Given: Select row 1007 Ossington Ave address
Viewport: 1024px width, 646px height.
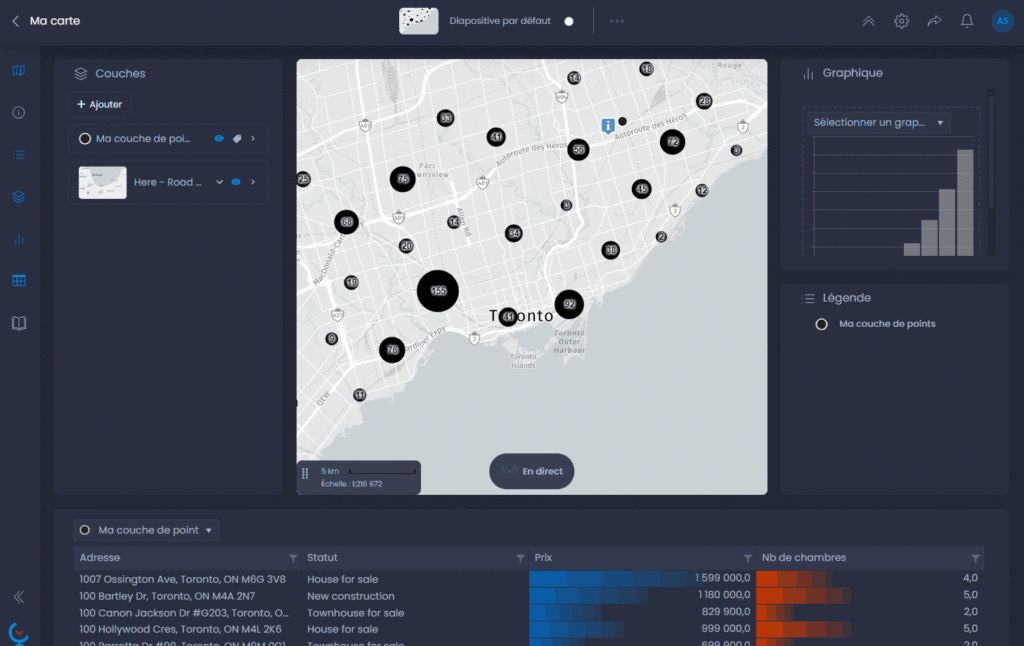Looking at the screenshot, I should coord(182,579).
